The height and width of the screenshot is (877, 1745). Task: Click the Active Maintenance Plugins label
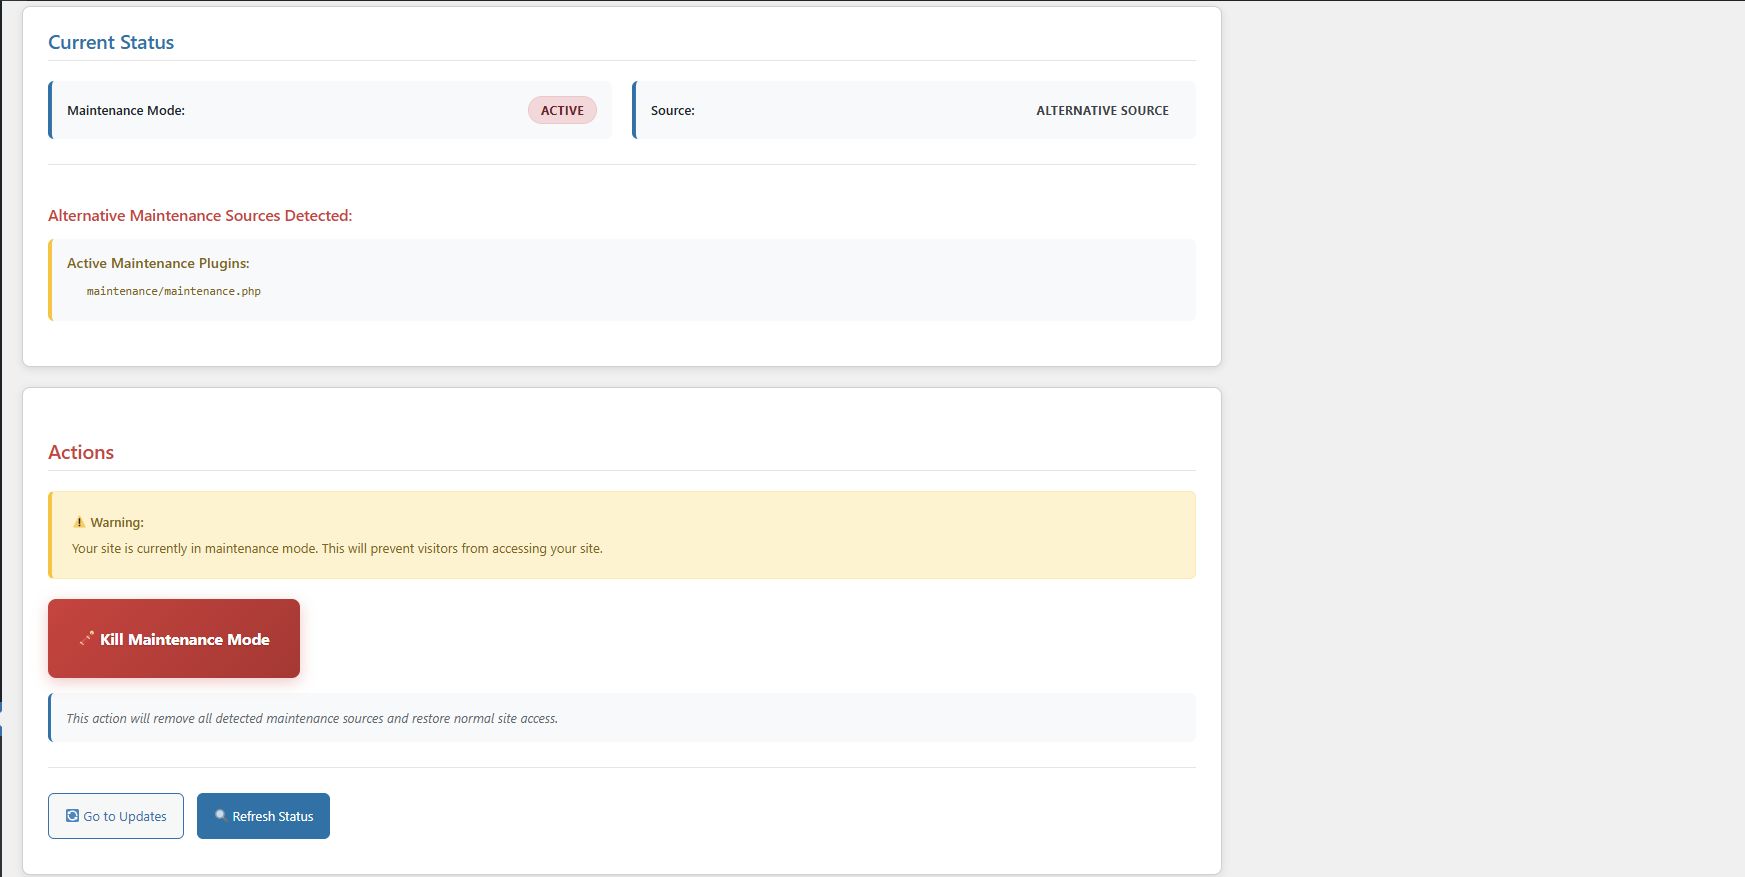click(158, 263)
